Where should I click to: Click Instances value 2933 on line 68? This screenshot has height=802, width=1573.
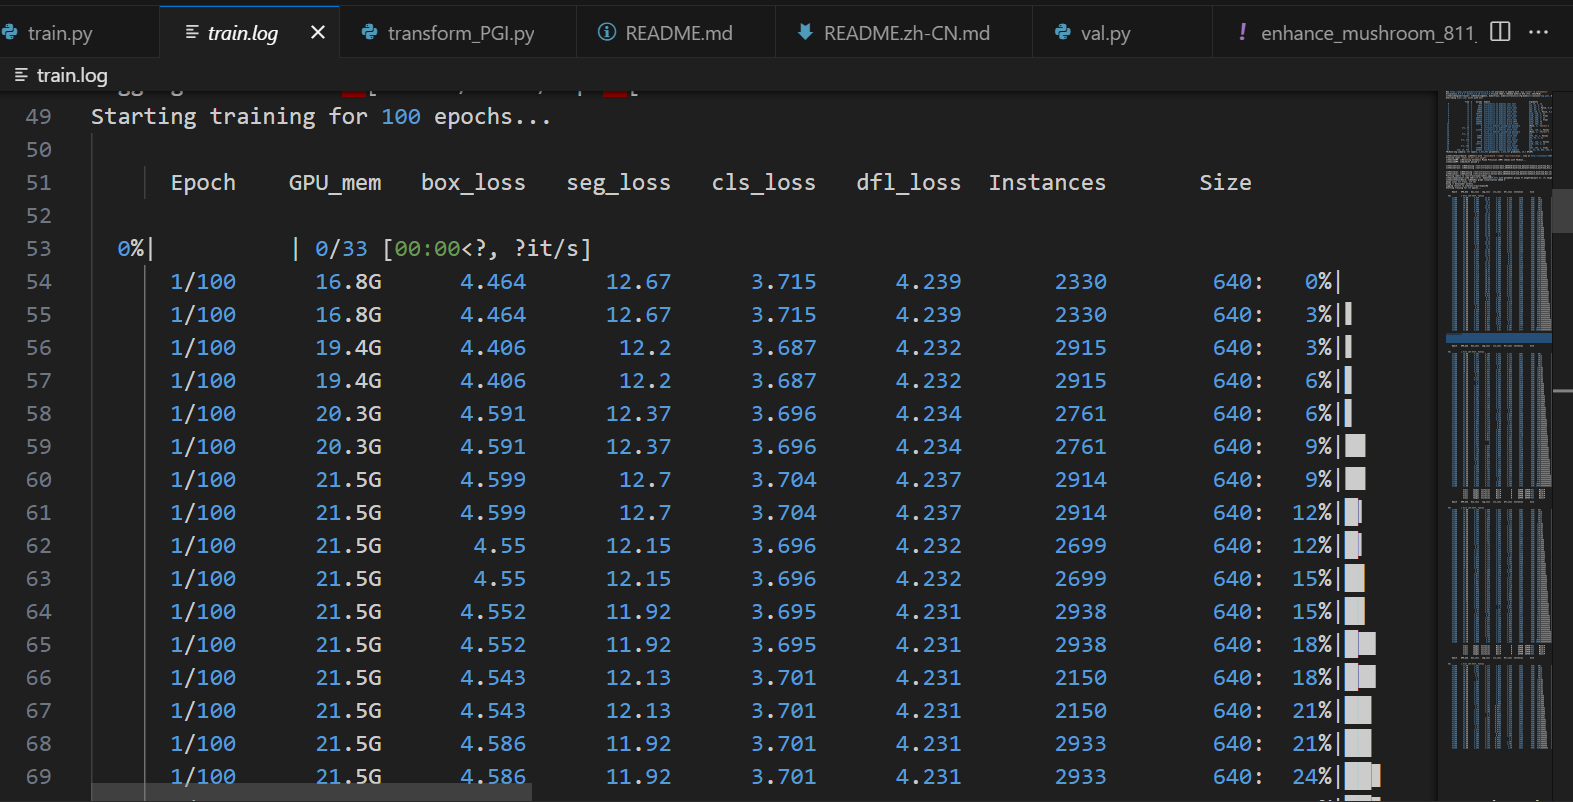coord(1081,744)
